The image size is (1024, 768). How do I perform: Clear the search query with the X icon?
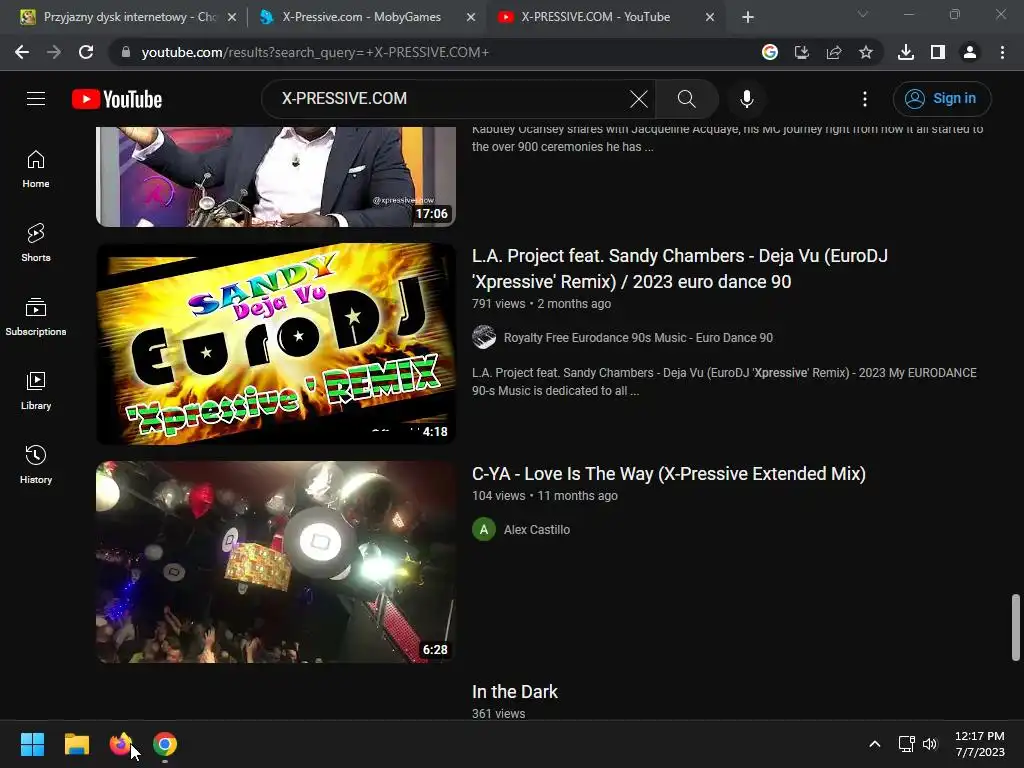point(639,99)
